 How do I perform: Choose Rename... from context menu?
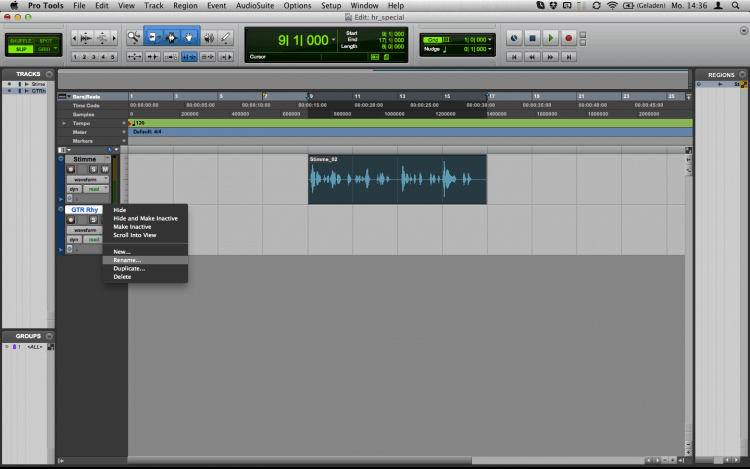coord(145,260)
